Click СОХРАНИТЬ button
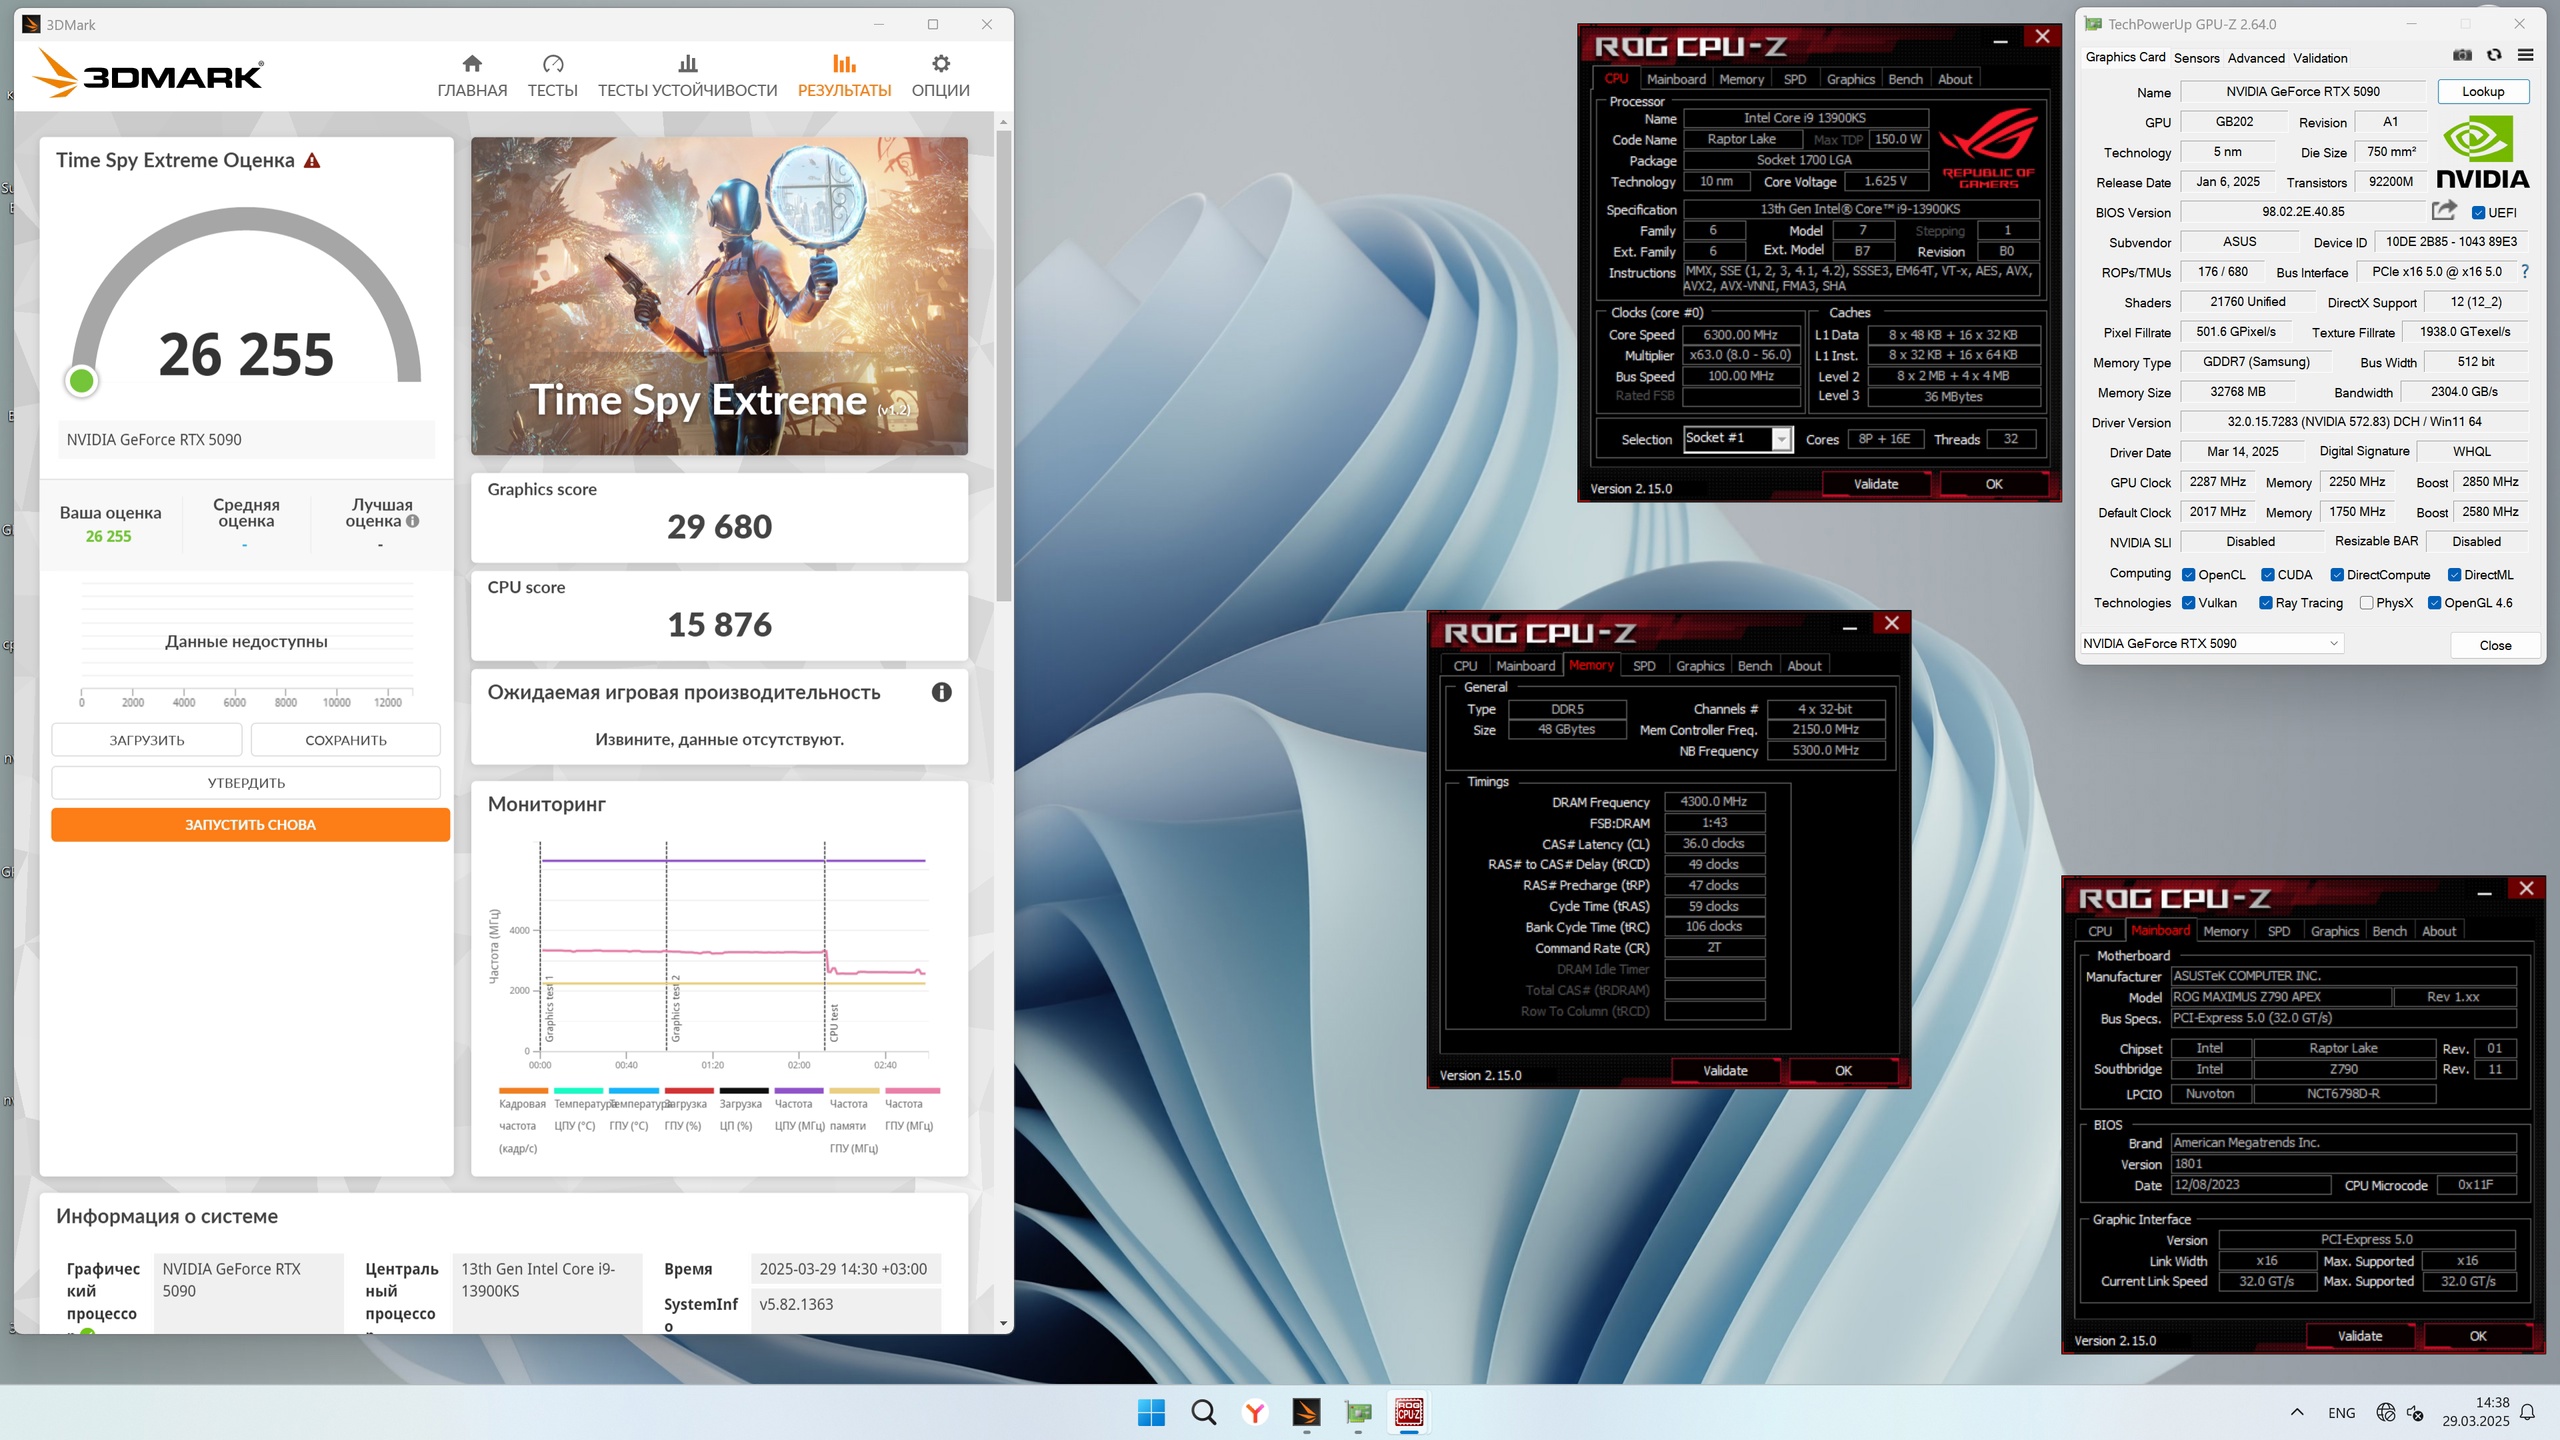The width and height of the screenshot is (2560, 1440). [345, 740]
